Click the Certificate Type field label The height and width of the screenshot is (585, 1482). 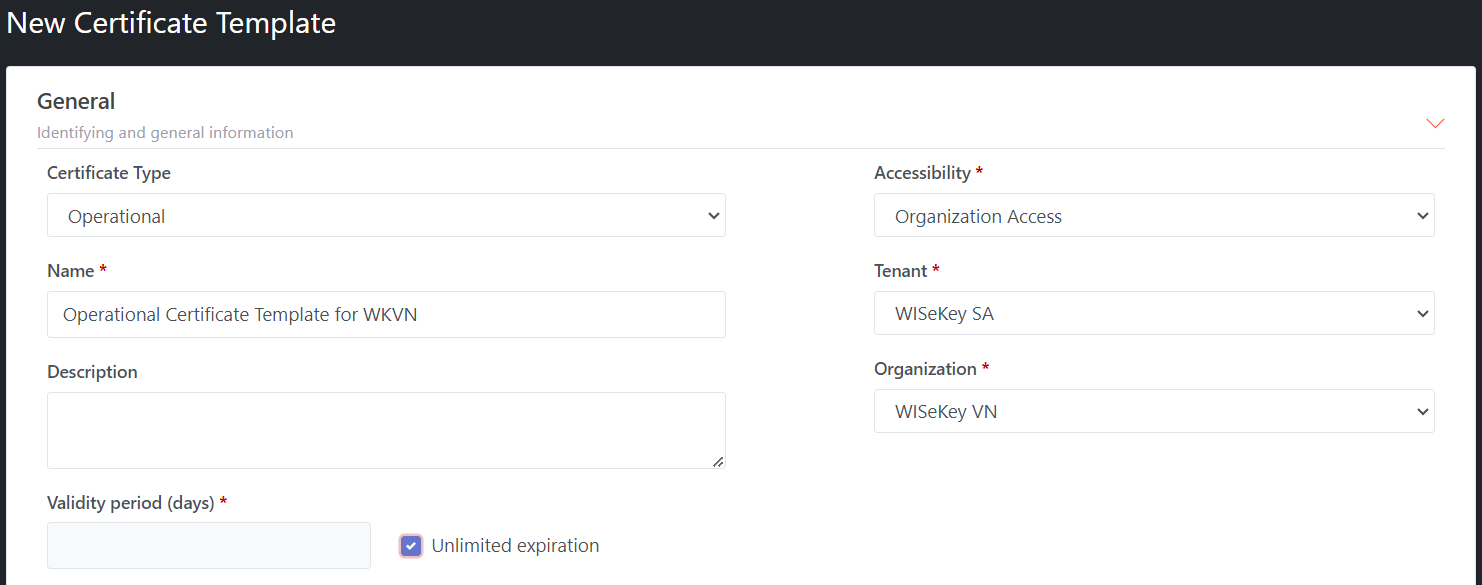point(109,173)
